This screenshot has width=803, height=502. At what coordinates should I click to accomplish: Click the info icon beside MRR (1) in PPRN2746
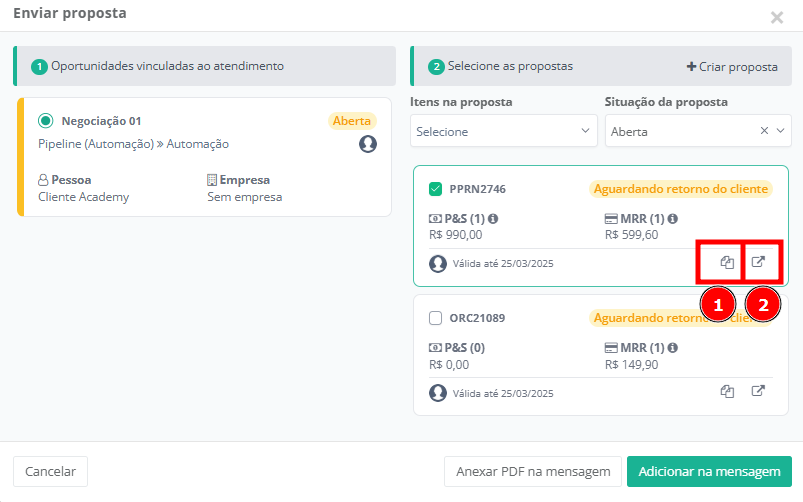coord(672,219)
